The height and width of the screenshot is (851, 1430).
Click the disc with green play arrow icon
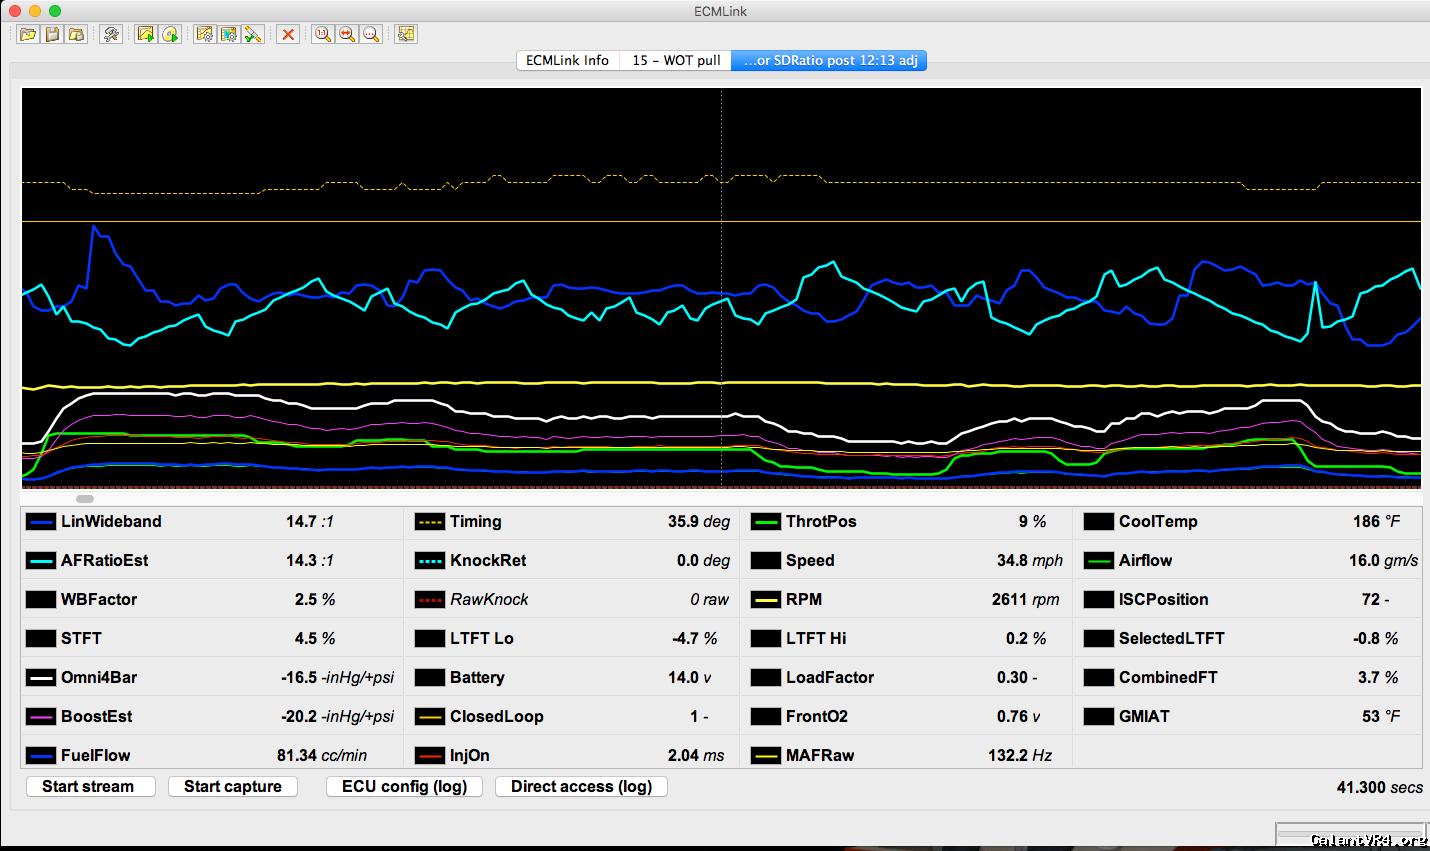170,34
